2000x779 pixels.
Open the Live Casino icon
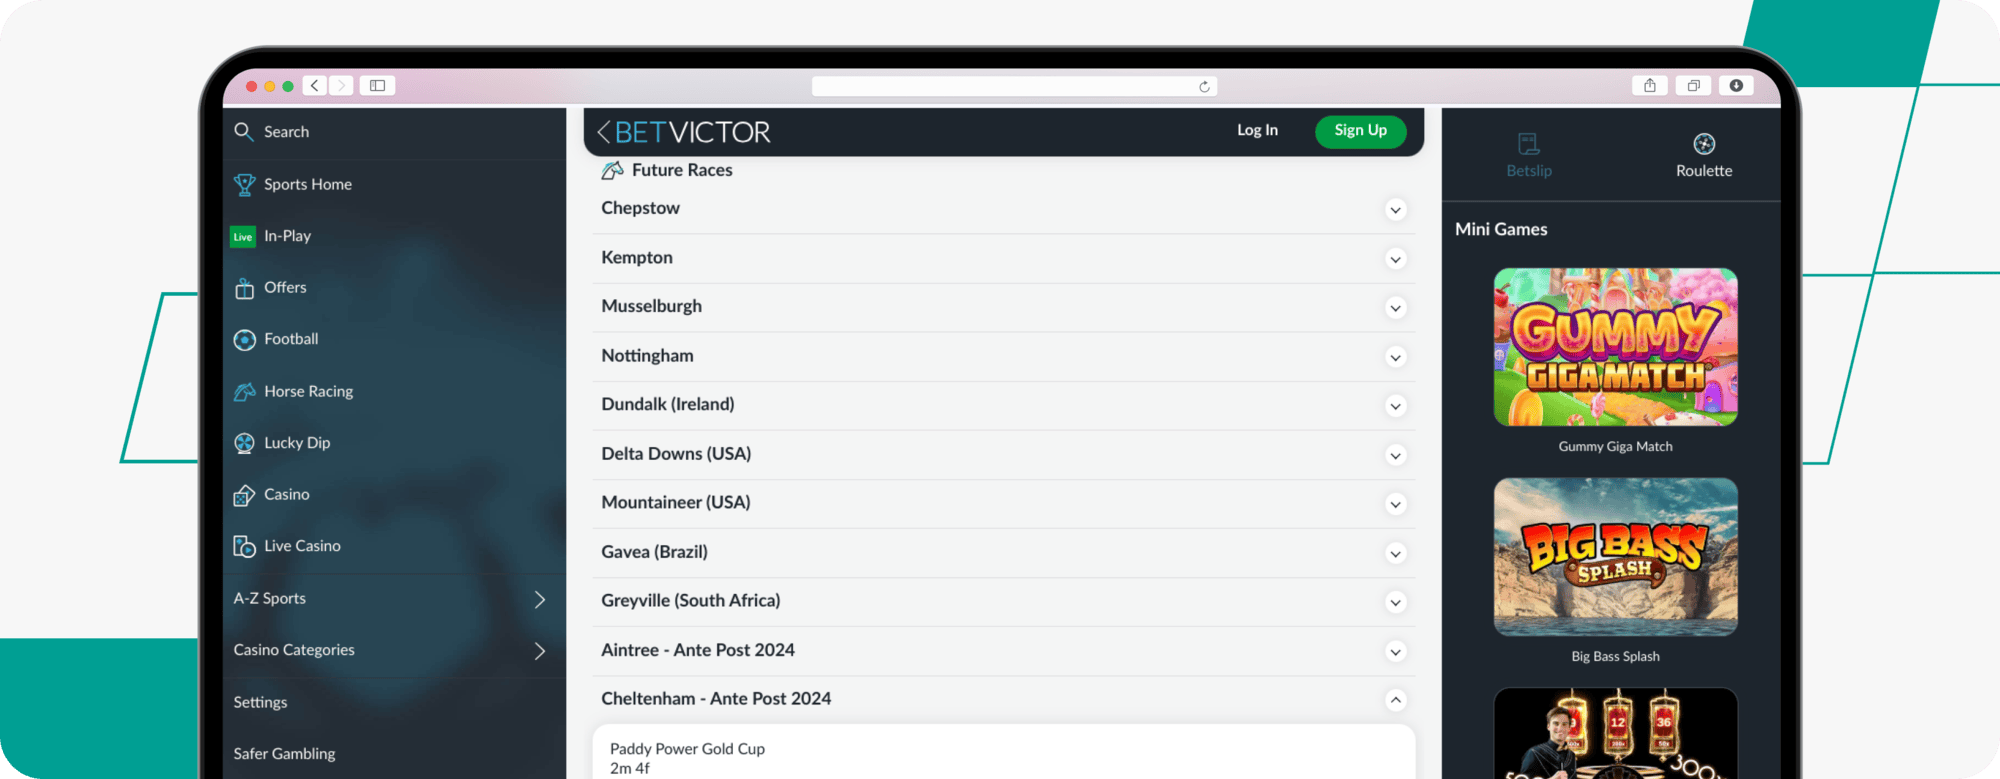point(244,546)
